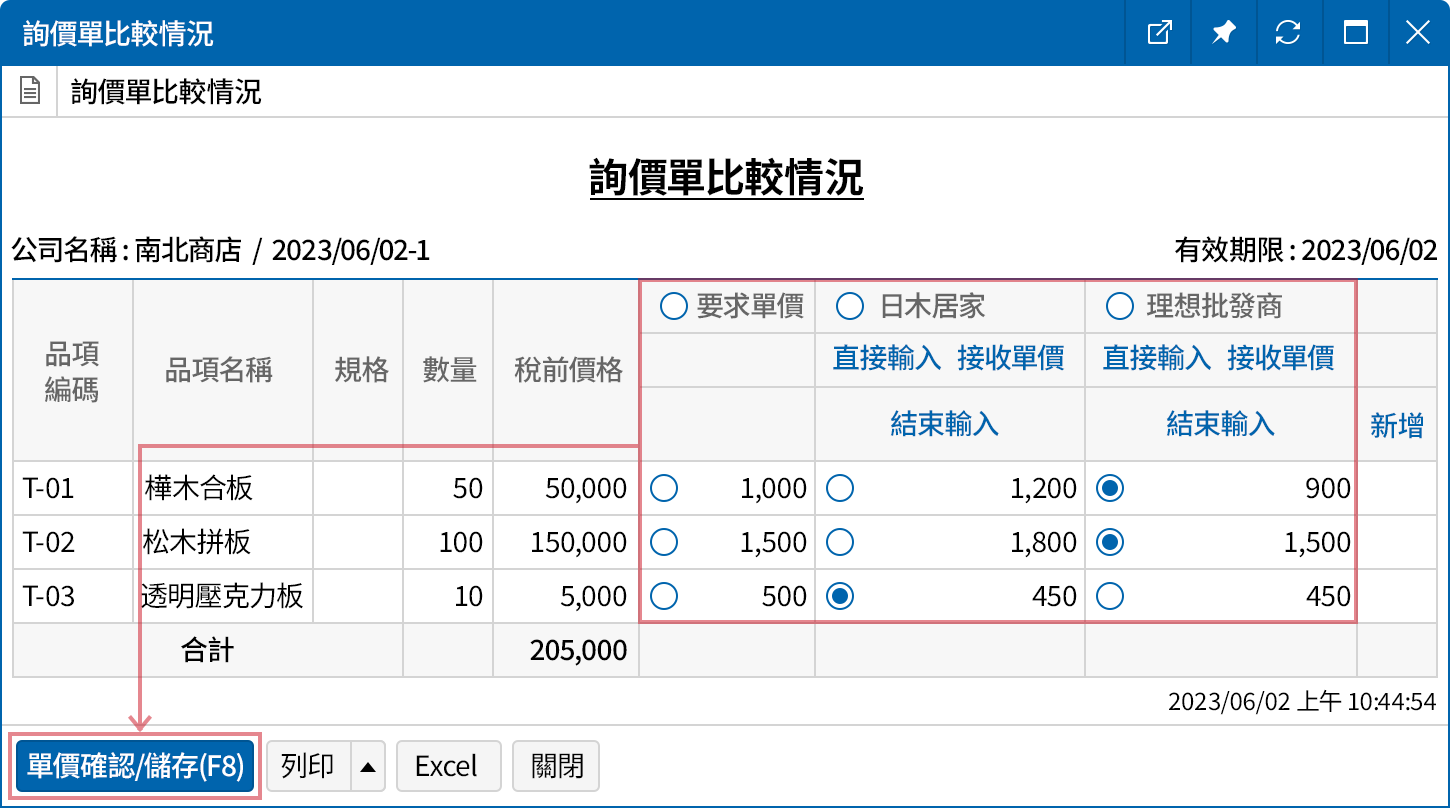Click 結束輸入 in the 日木居家 column
Viewport: 1450px width, 808px height.
pyautogui.click(x=946, y=422)
